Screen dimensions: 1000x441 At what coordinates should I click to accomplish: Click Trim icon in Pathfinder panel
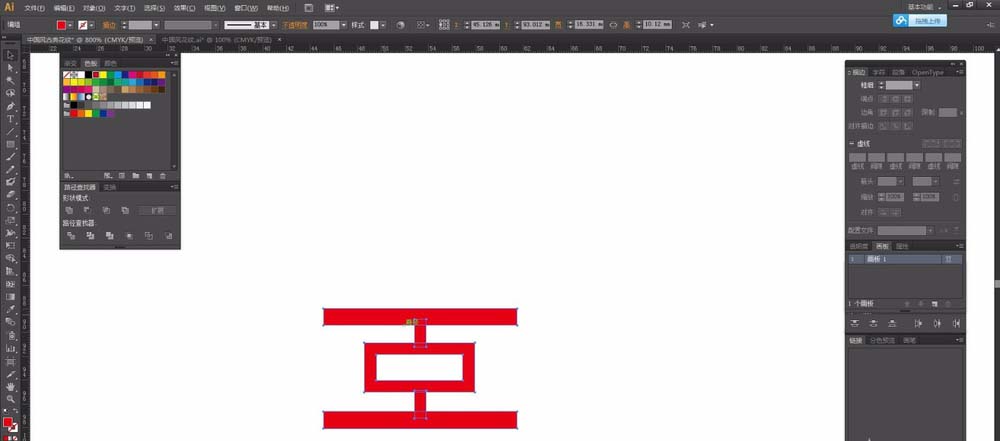pyautogui.click(x=91, y=235)
